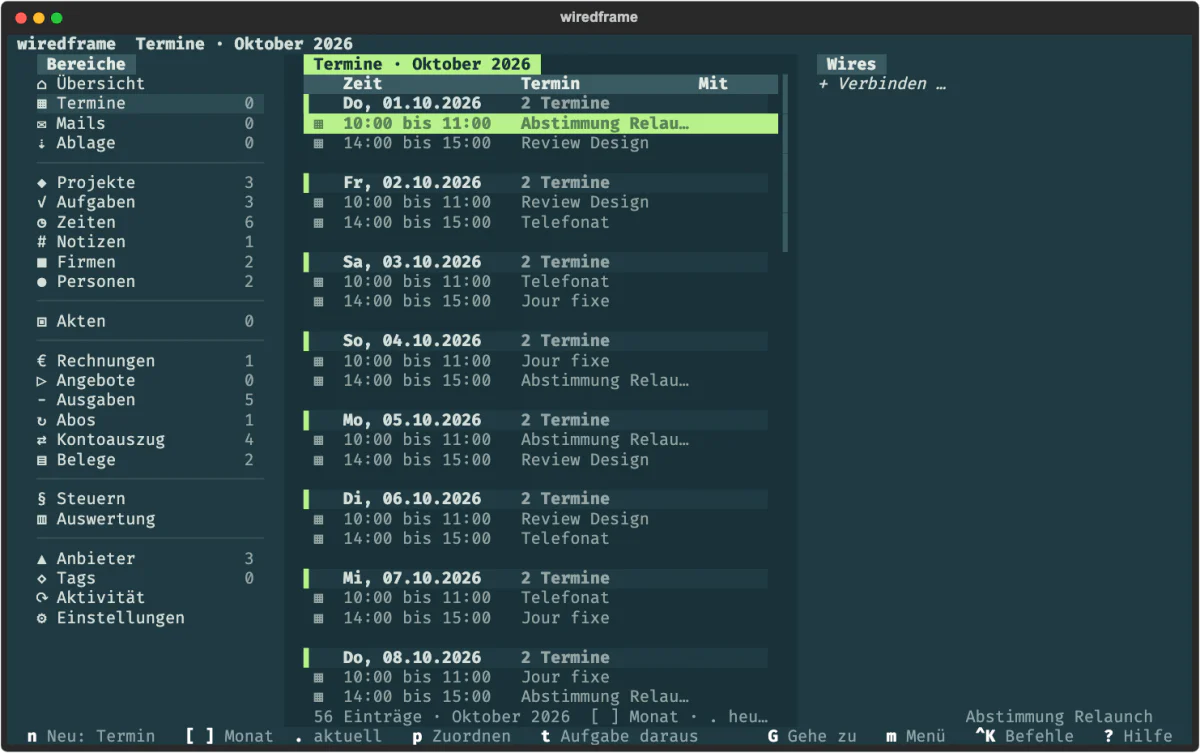Click the calendar icon of the highlighted Abstimmung Relaunch row
Viewport: 1200px width, 753px height.
[x=319, y=124]
